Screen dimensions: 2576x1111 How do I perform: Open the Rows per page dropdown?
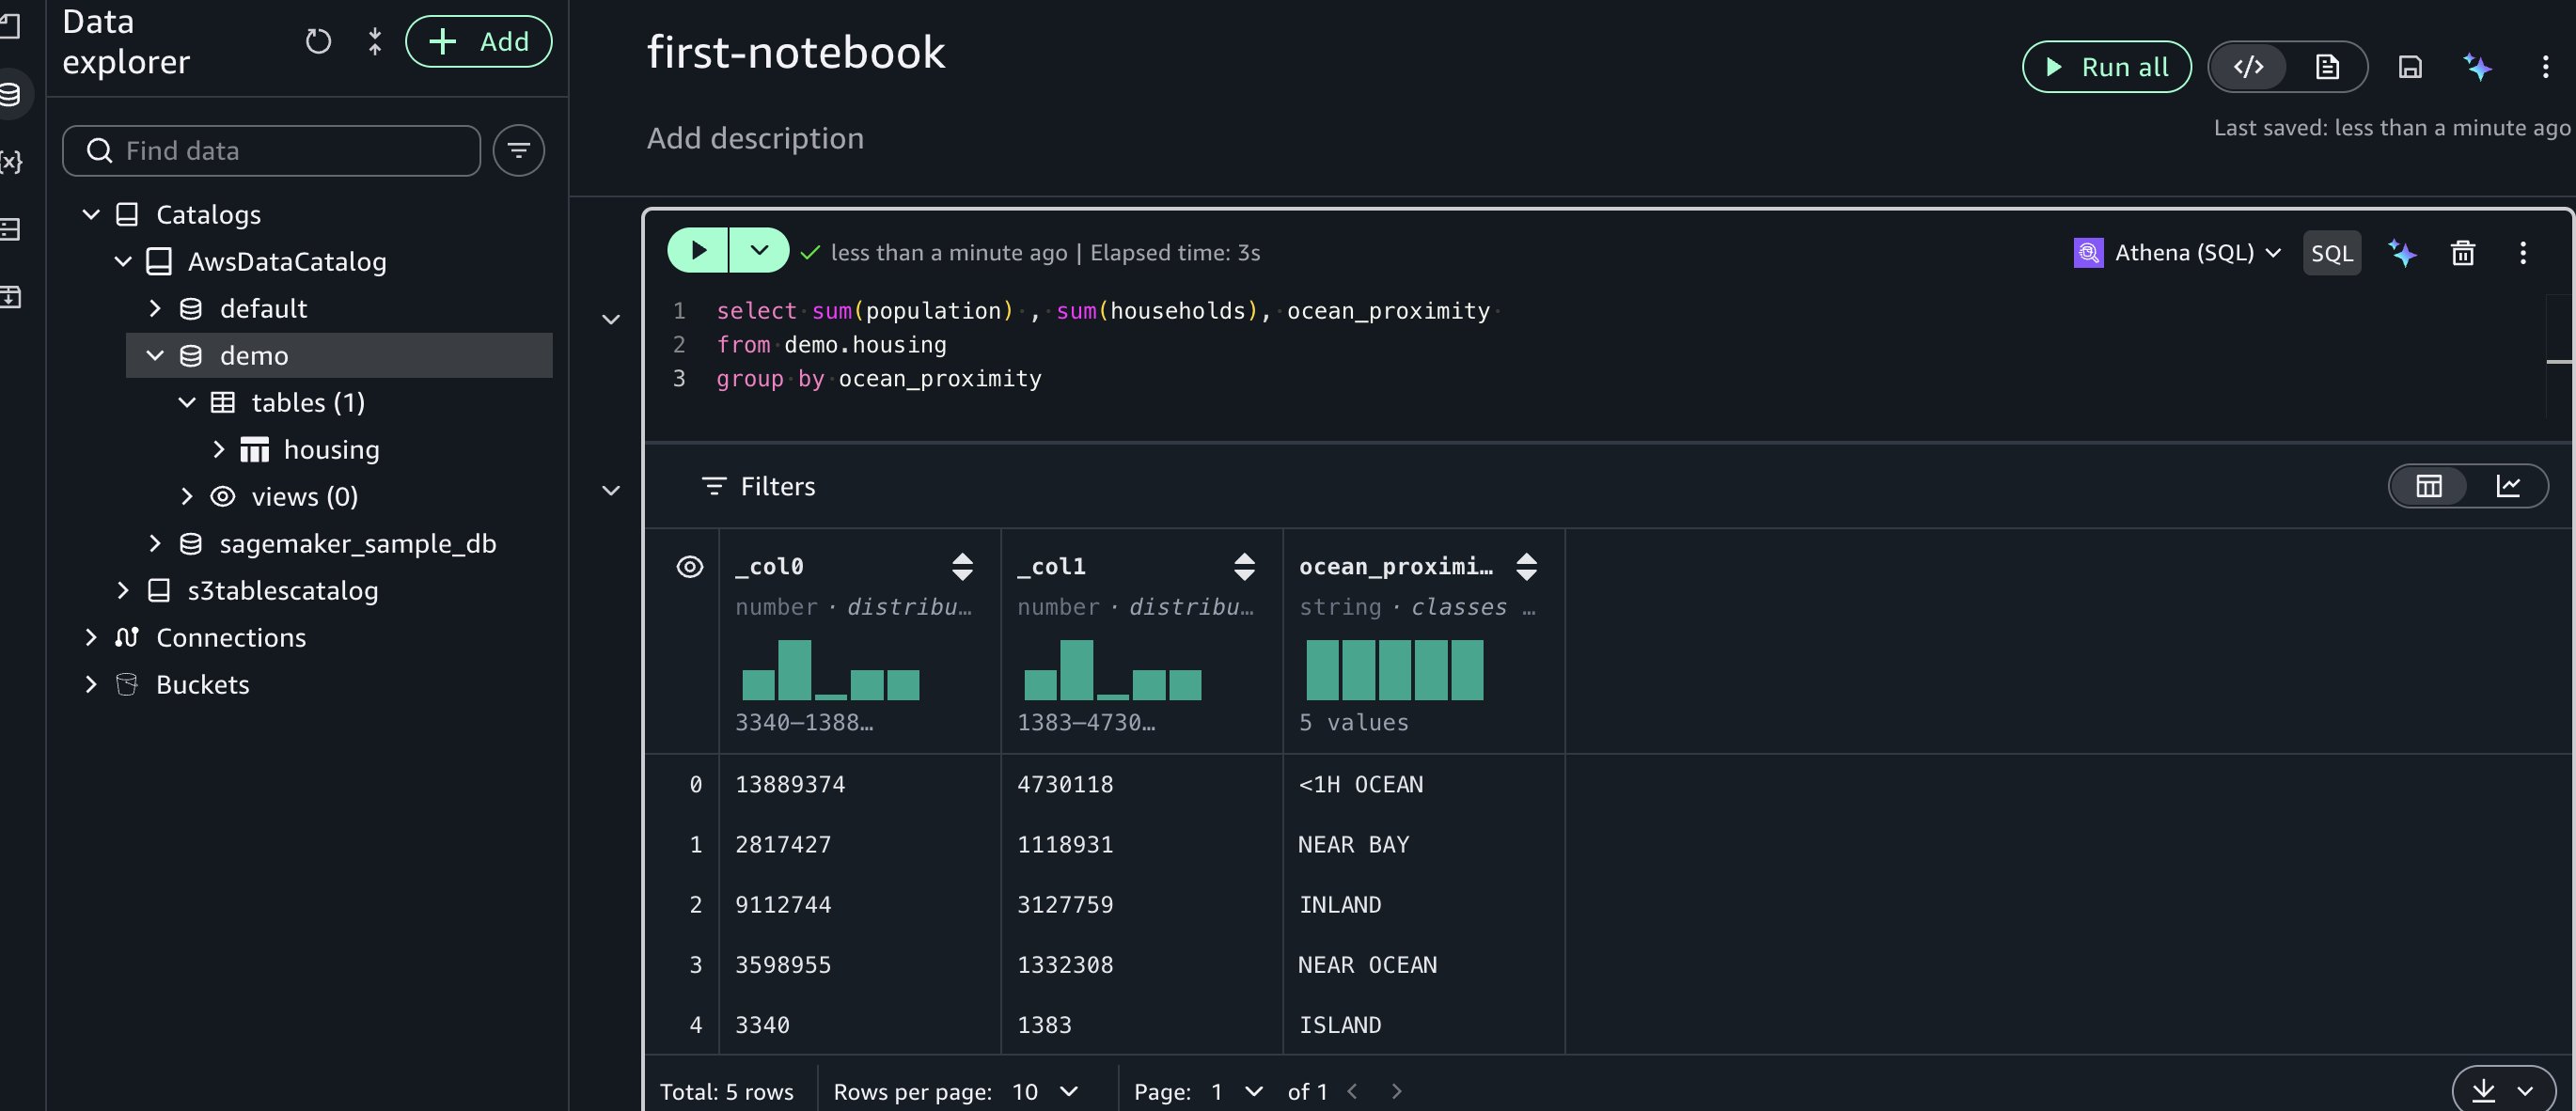(x=1045, y=1091)
